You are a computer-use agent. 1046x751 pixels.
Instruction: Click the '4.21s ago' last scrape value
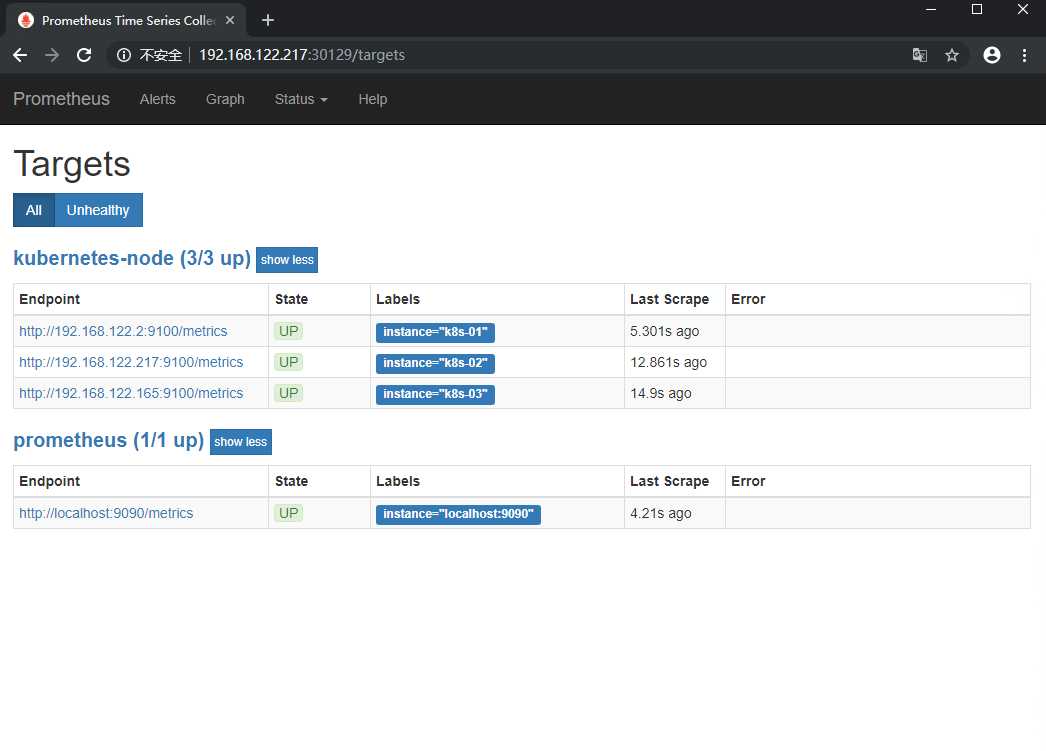(660, 513)
